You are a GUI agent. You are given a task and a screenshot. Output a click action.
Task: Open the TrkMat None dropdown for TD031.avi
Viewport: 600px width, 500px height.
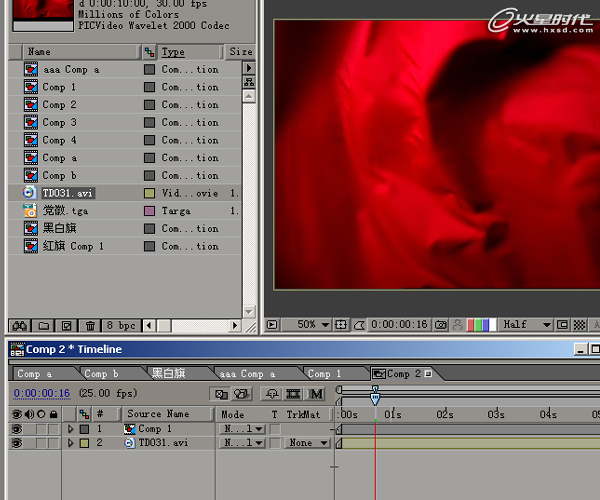click(x=307, y=443)
